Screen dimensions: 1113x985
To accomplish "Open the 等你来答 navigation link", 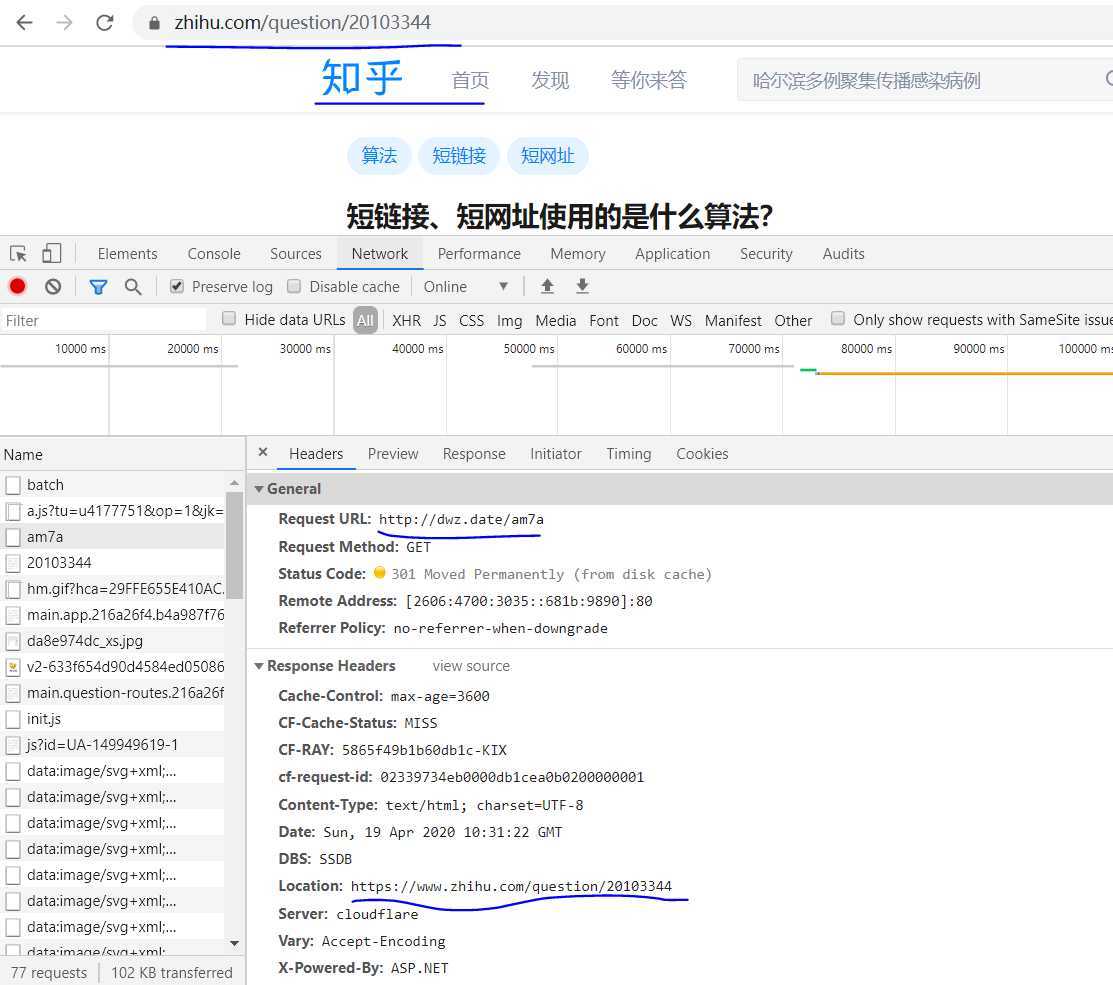I will 649,80.
